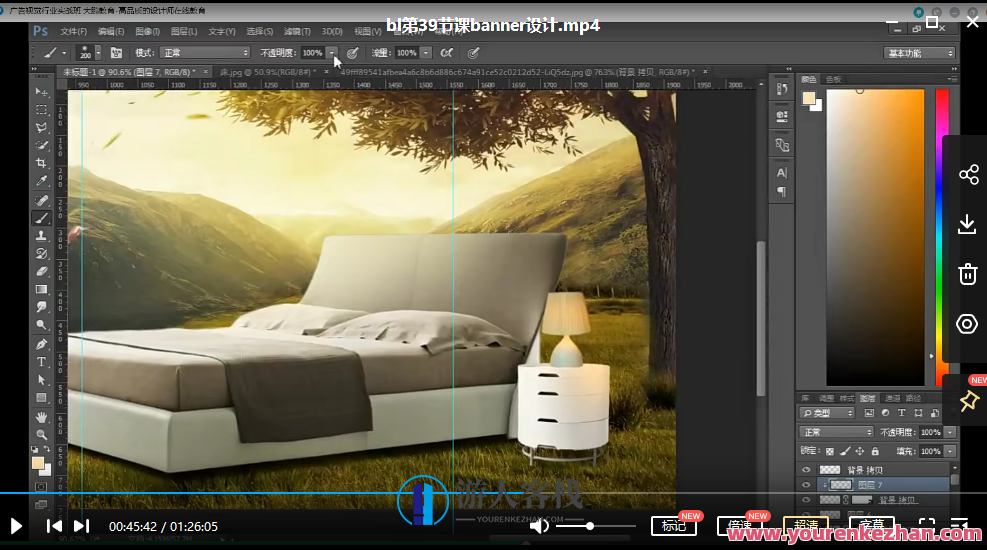Toggle visibility of top 背景 拷贝 layer
The image size is (987, 550).
click(x=806, y=469)
